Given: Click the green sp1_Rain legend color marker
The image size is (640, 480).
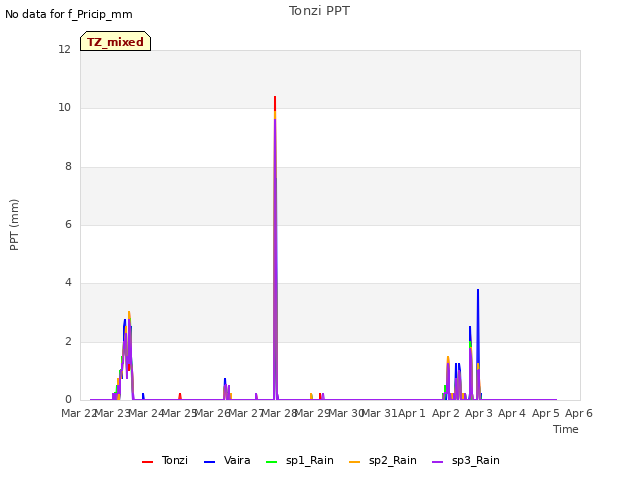Looking at the screenshot, I should (x=271, y=462).
